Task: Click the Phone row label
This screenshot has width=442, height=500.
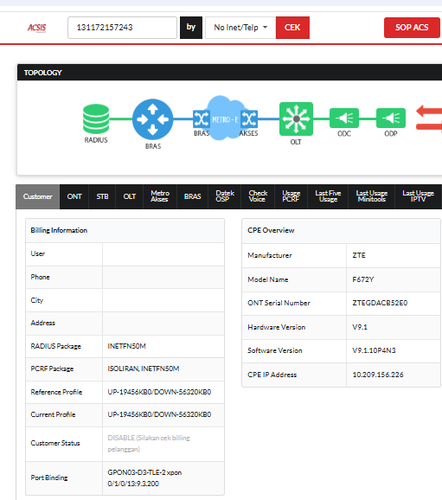Action: point(40,277)
